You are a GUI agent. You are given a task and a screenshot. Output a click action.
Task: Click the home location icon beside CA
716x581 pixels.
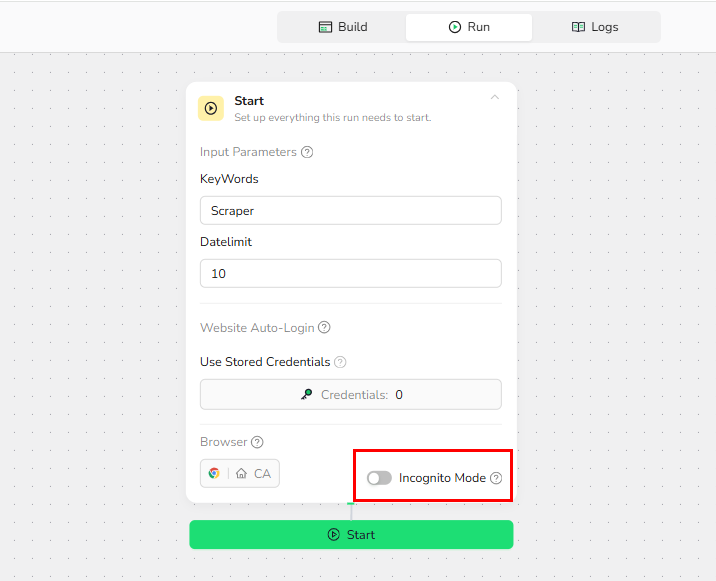pyautogui.click(x=241, y=474)
